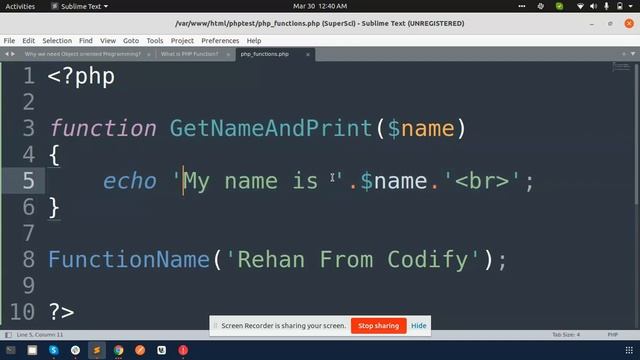Viewport: 640px width, 360px height.
Task: Click the new tab plus icon
Action: pyautogui.click(x=624, y=54)
